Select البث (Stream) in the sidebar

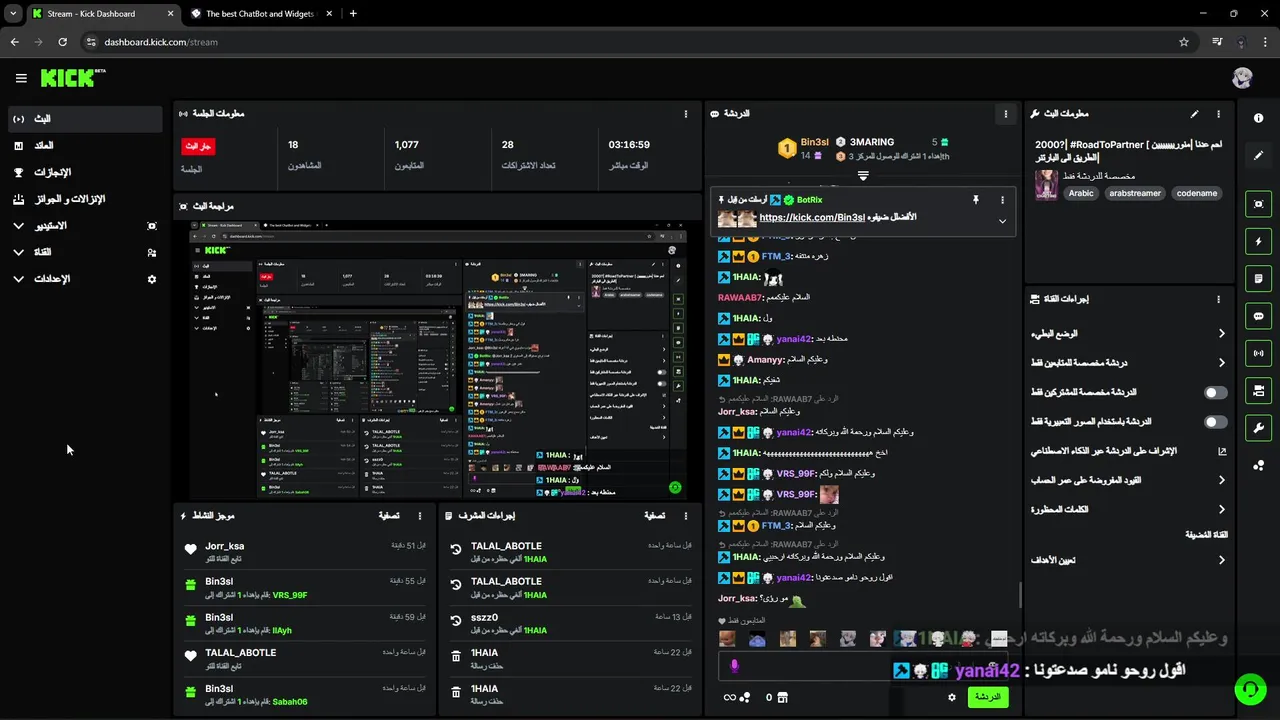click(x=84, y=119)
